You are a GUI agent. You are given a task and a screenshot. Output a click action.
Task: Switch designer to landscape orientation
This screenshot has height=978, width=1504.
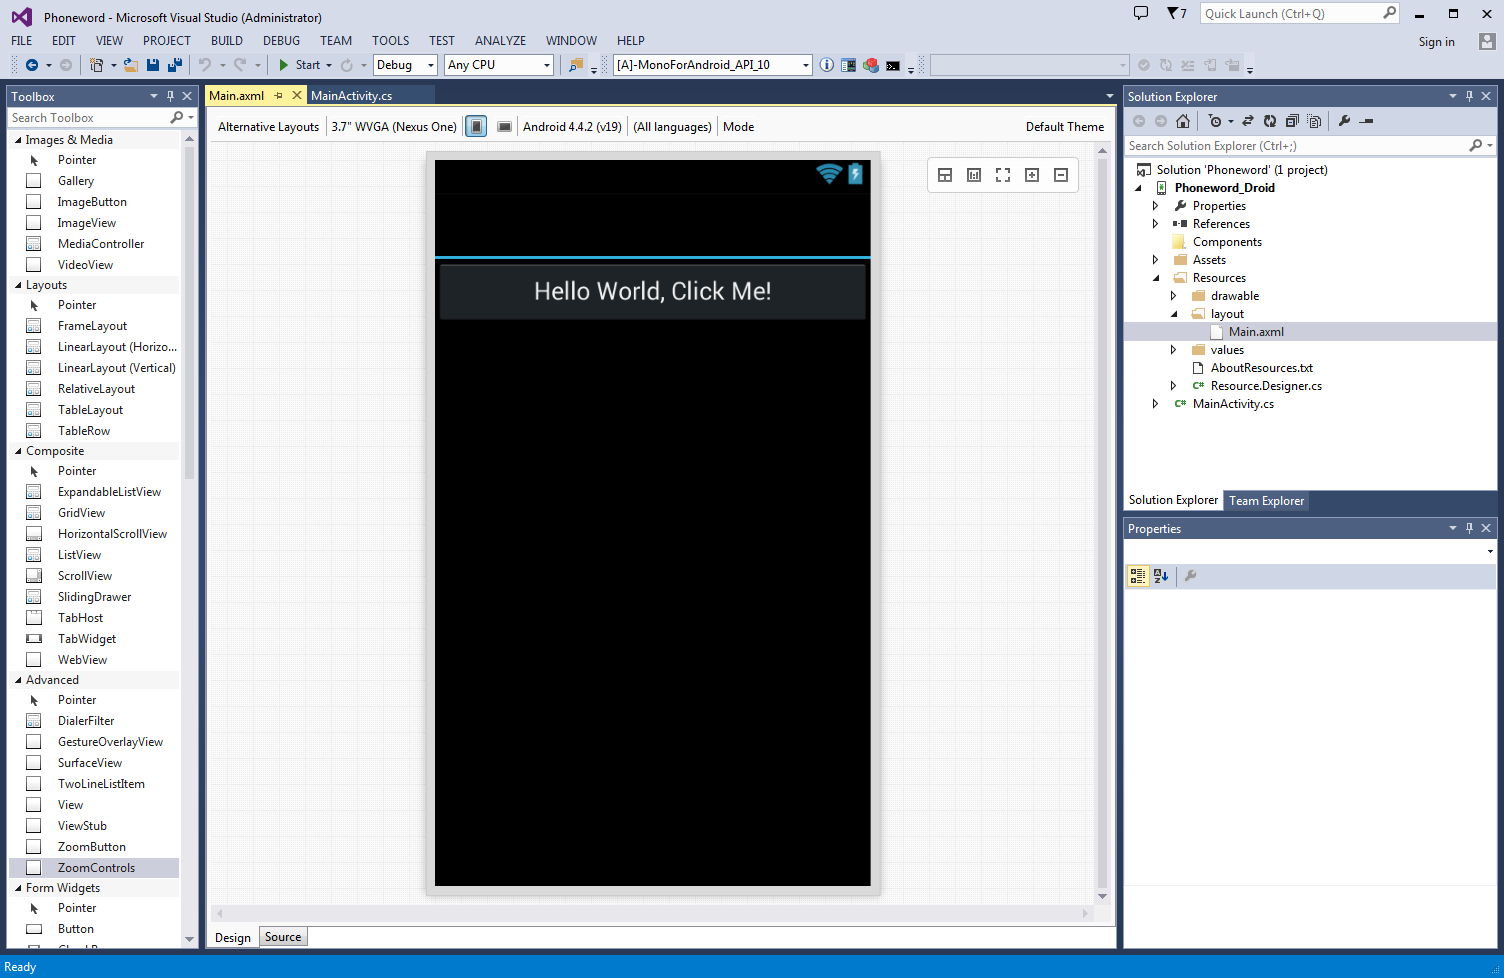[505, 127]
